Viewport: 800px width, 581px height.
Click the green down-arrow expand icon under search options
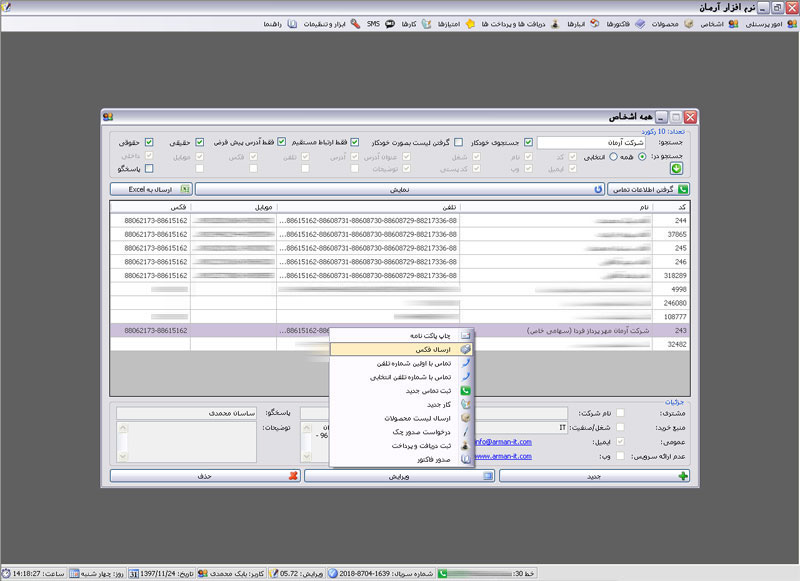[x=677, y=168]
